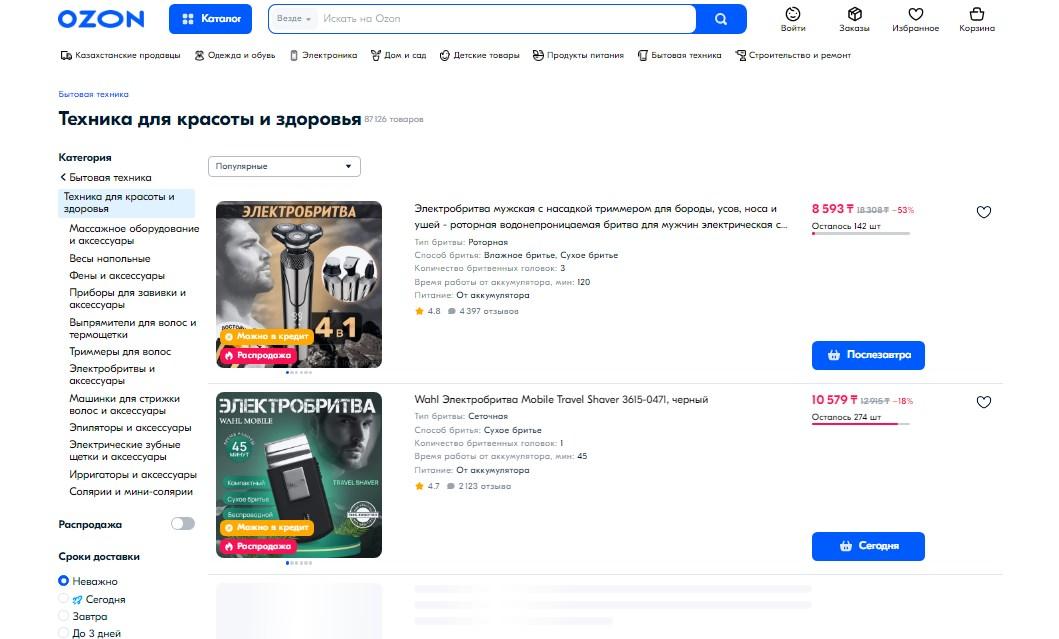The height and width of the screenshot is (639, 1059).
Task: Open the Электроника top menu item
Action: click(x=324, y=55)
